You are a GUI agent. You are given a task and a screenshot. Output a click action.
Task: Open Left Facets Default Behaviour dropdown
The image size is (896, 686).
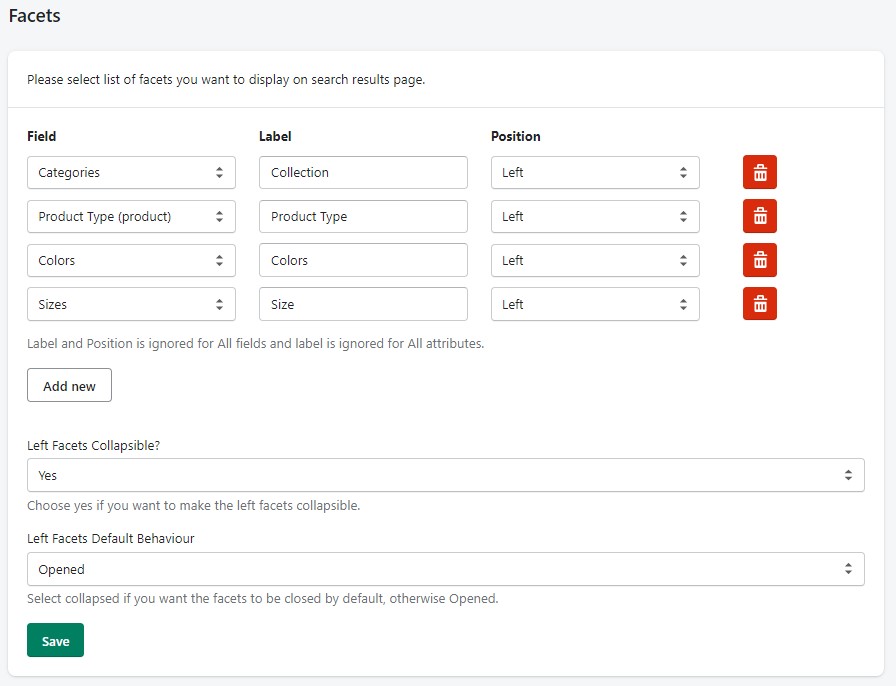[x=446, y=569]
